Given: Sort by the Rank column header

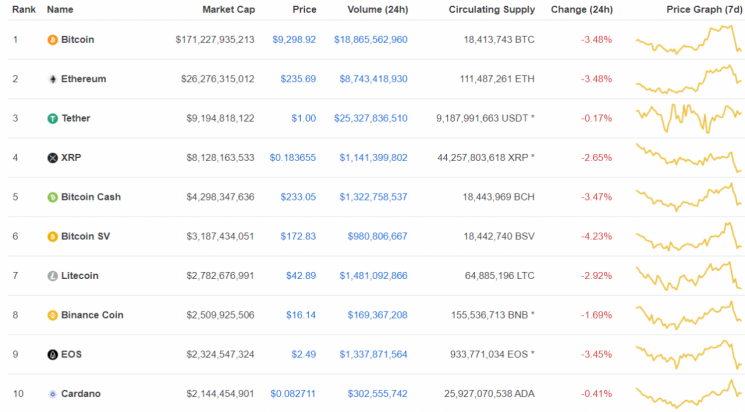Looking at the screenshot, I should coord(24,10).
